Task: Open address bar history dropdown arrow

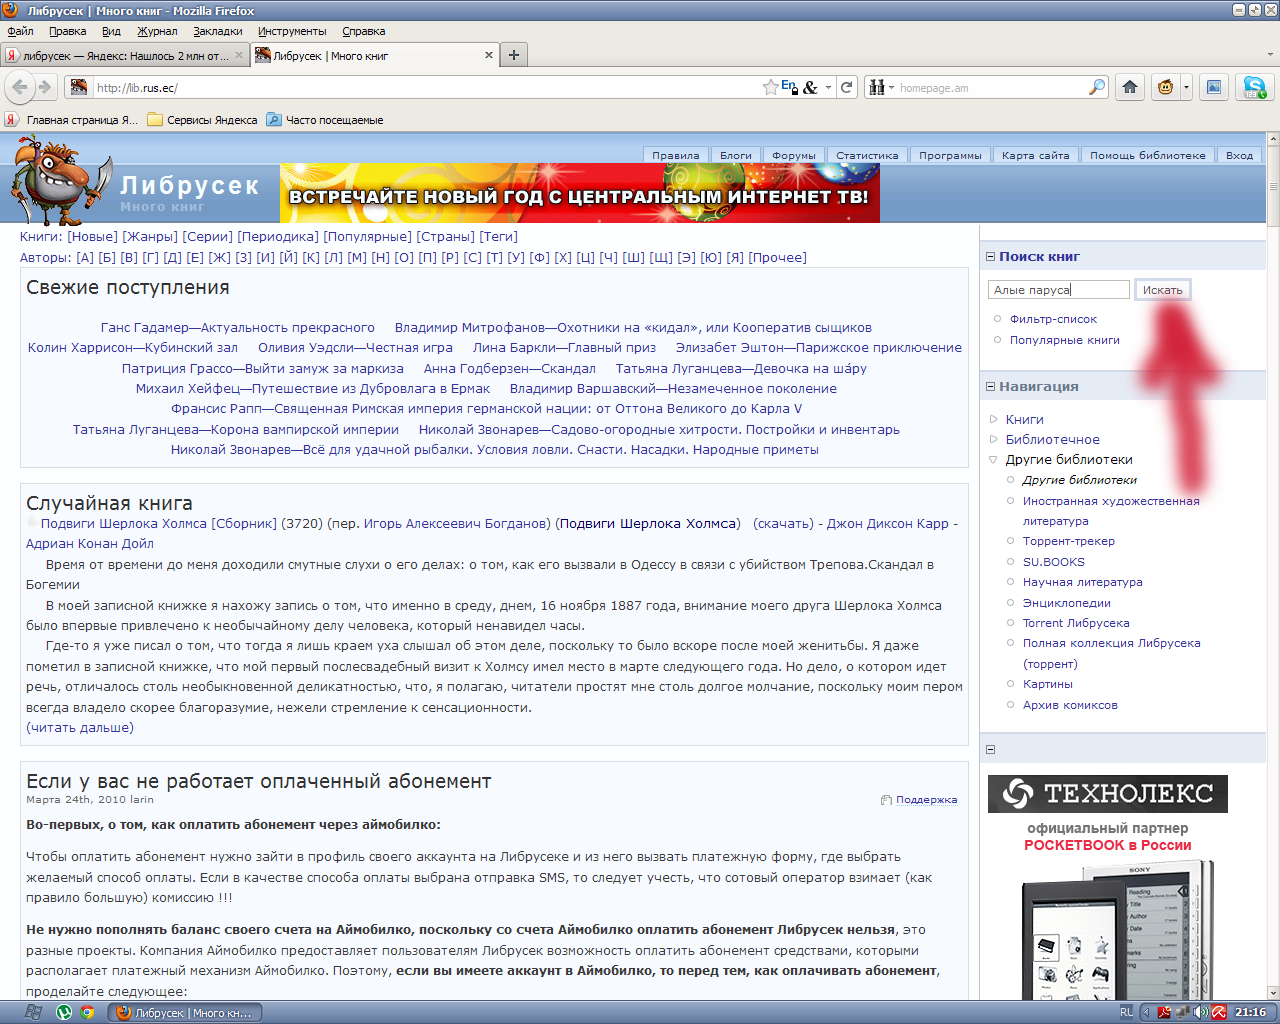Action: [827, 88]
